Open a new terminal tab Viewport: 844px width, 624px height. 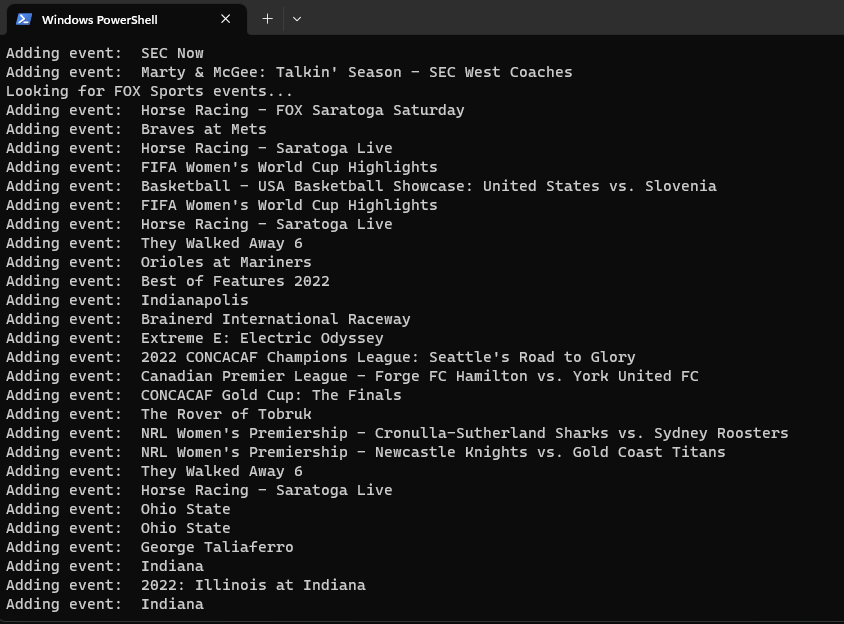pyautogui.click(x=267, y=19)
